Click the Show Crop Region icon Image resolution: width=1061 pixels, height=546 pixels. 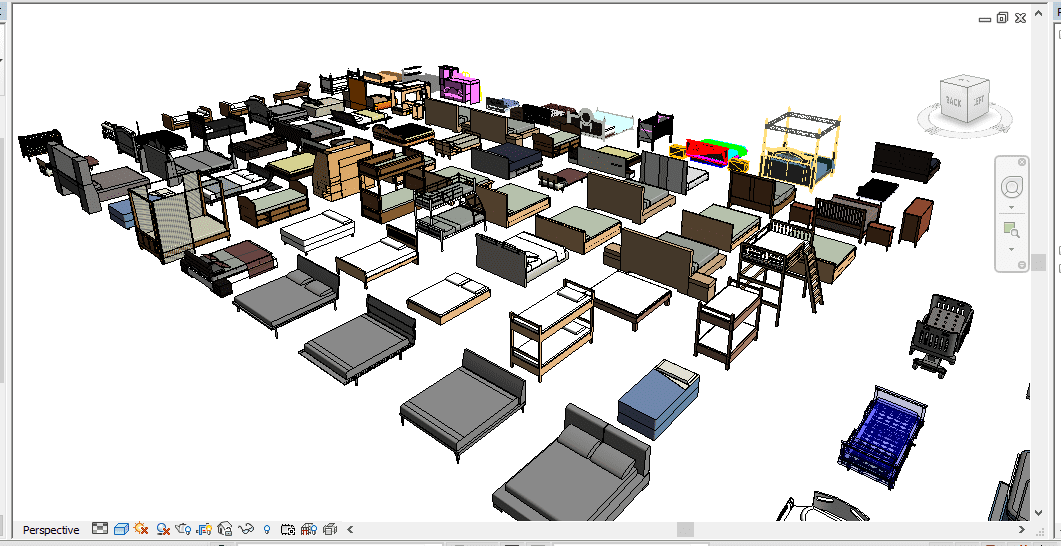click(x=204, y=529)
